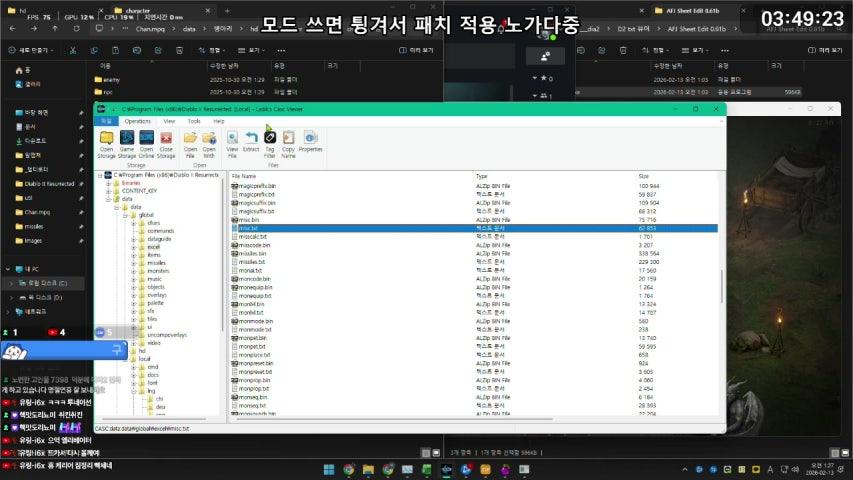Sort file list by Size column
The image size is (853, 480).
[643, 176]
